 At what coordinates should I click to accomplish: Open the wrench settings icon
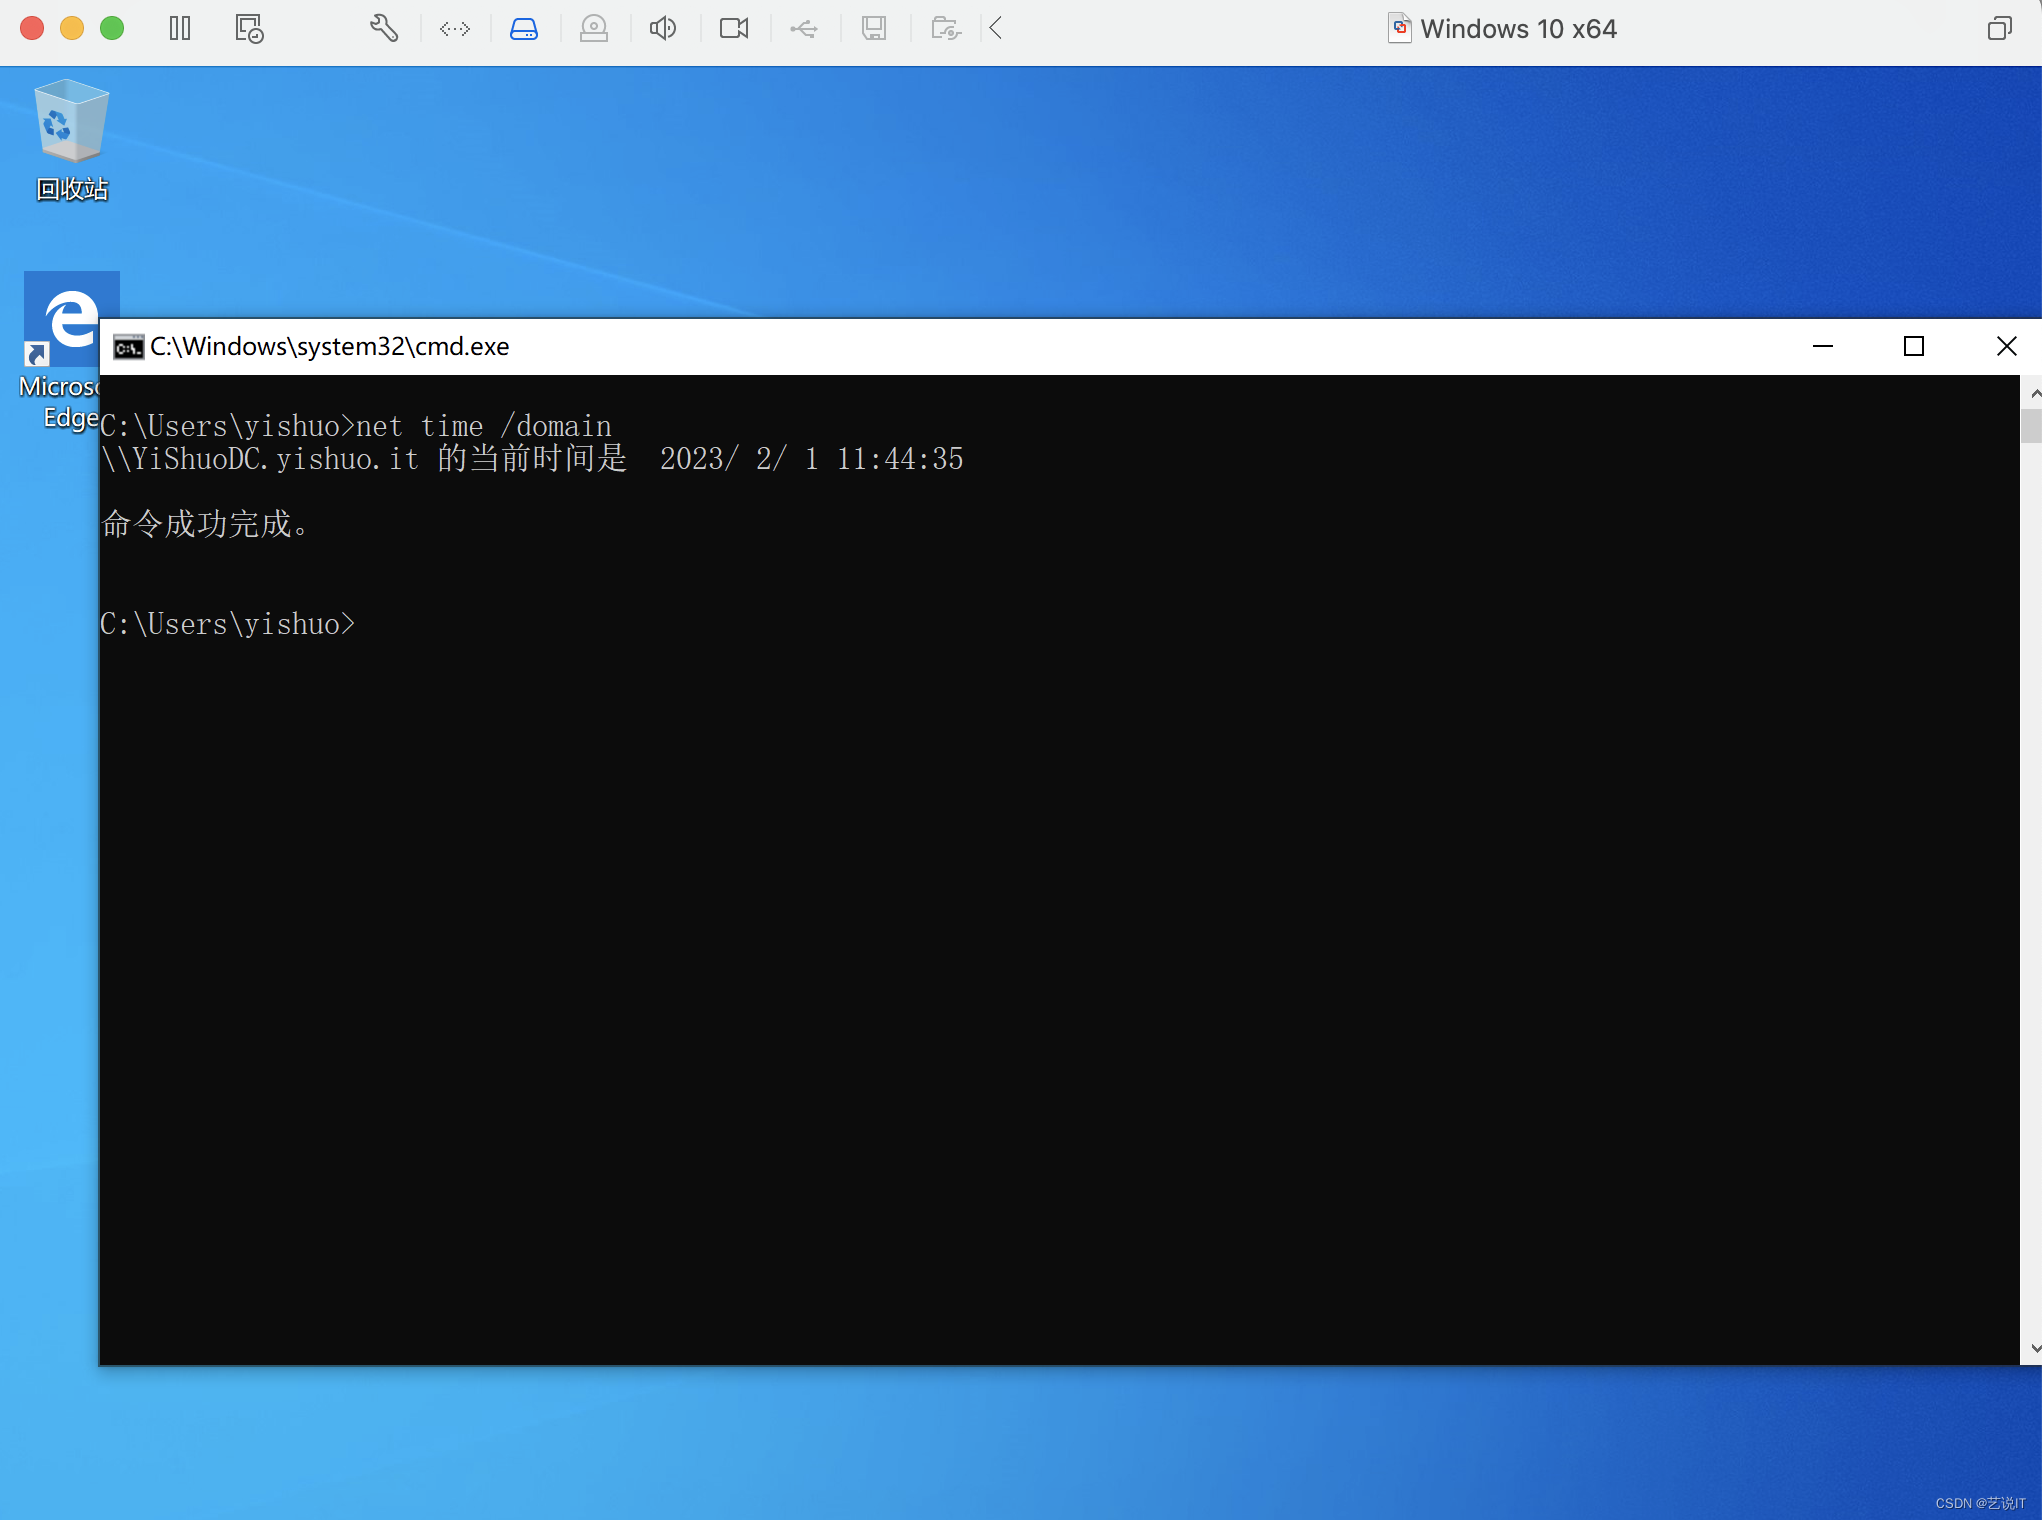(384, 28)
